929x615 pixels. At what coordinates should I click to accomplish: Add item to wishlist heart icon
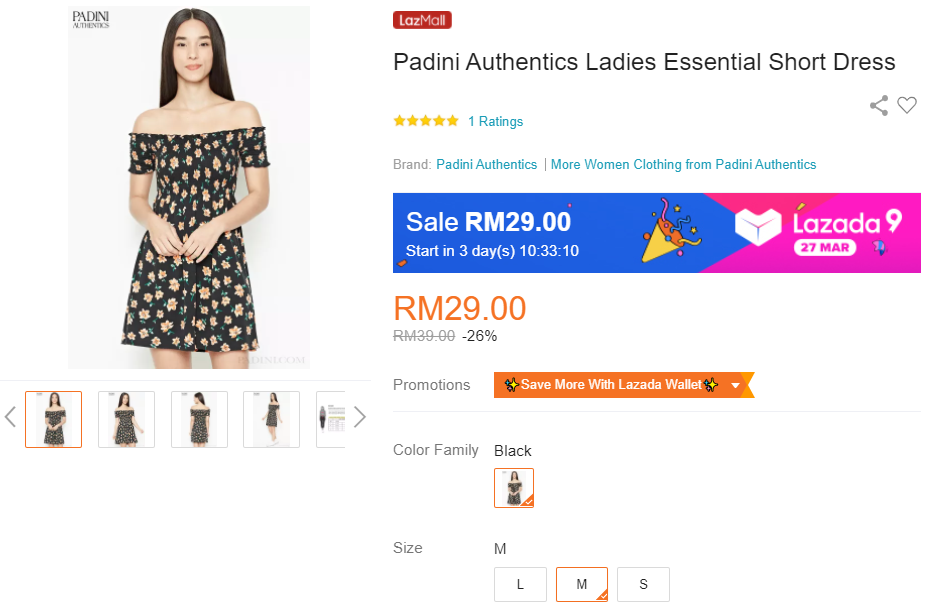pos(907,105)
